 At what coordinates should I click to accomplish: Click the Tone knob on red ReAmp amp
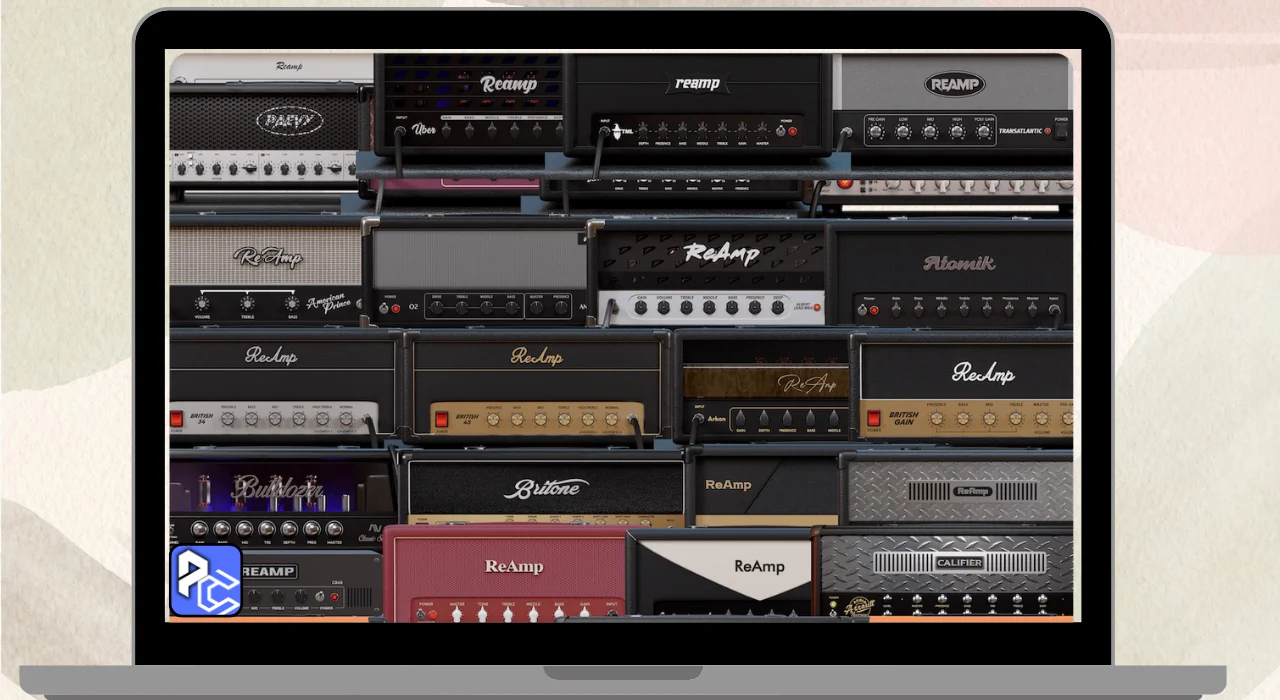(482, 613)
